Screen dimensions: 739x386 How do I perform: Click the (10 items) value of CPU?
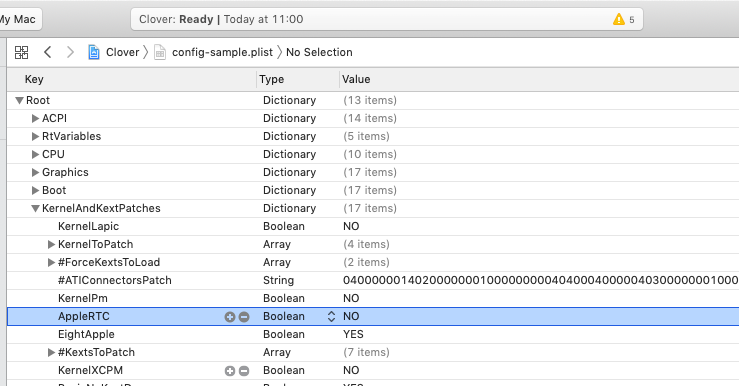370,154
